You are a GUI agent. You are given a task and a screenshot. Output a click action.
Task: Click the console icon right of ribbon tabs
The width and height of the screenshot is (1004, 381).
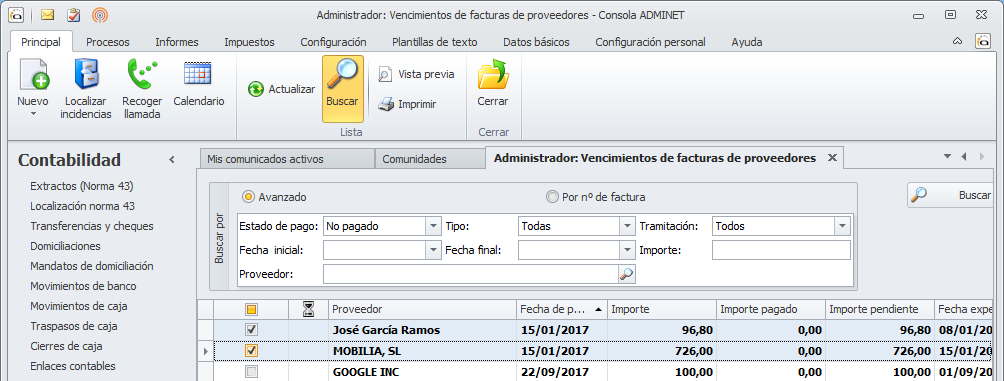(x=983, y=42)
